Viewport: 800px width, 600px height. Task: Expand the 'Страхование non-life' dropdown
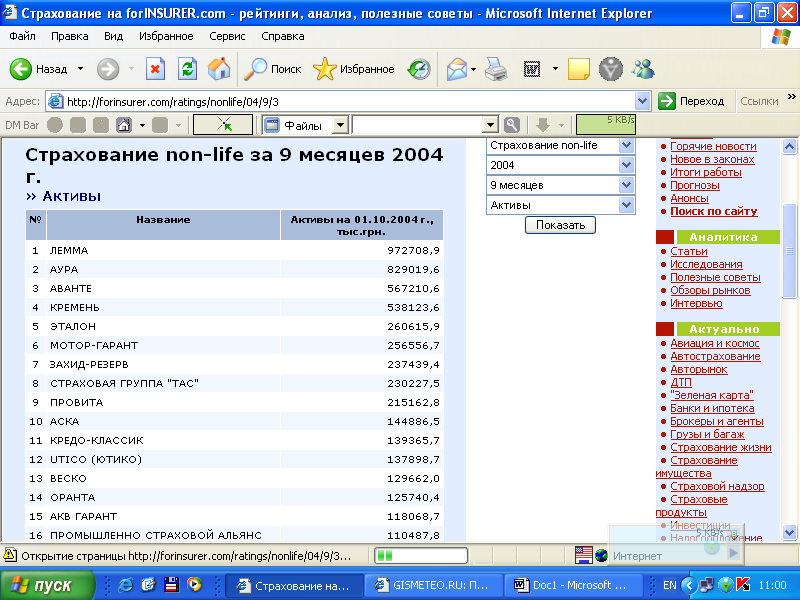(627, 145)
